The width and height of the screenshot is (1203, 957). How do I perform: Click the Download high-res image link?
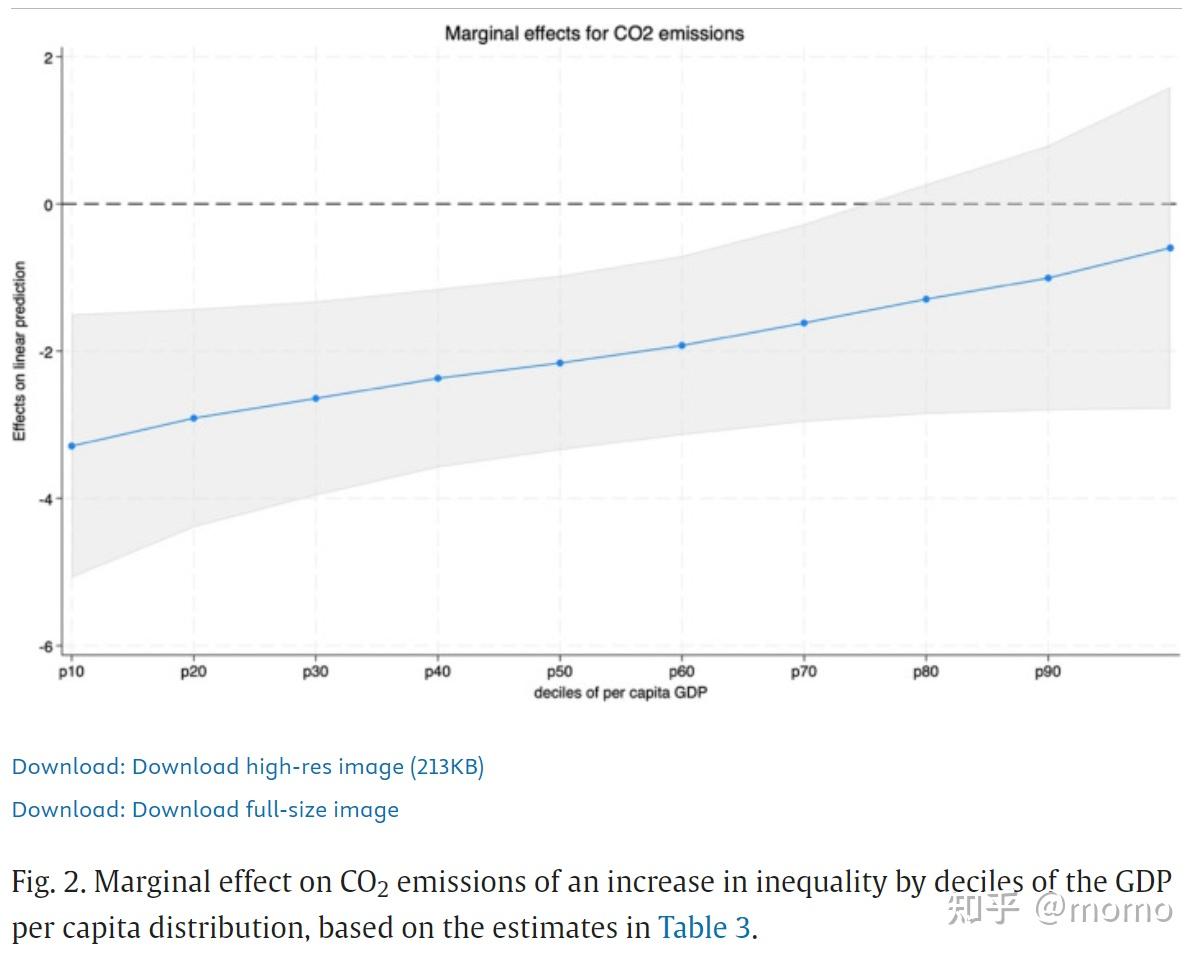point(248,767)
